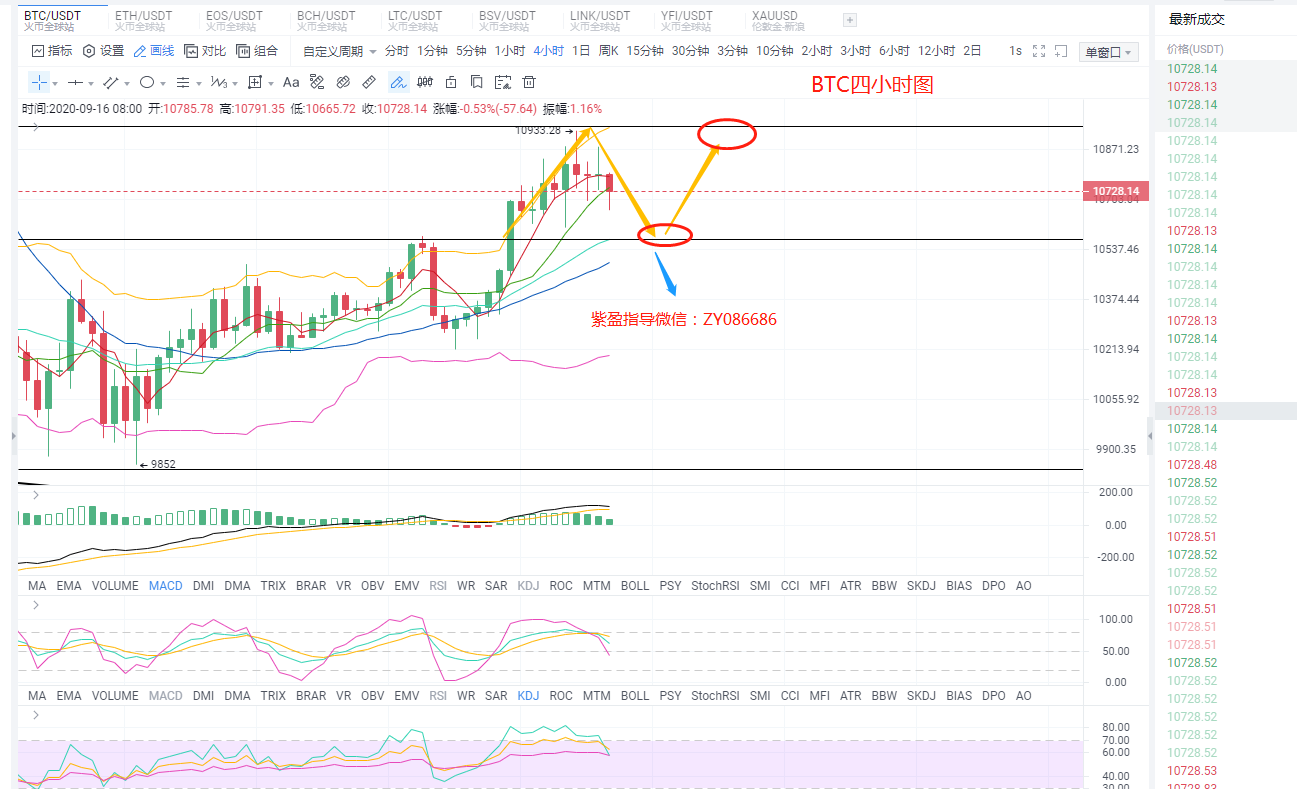Screen dimensions: 1297x789
Task: Select the 1小时 timeframe
Action: tap(510, 51)
